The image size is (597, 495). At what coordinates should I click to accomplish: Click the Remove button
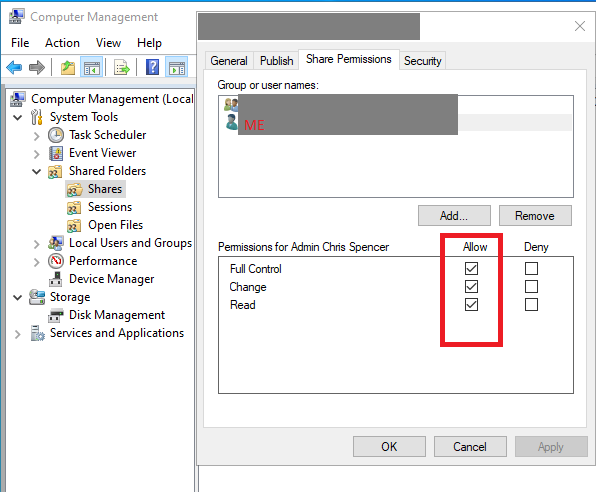(535, 216)
